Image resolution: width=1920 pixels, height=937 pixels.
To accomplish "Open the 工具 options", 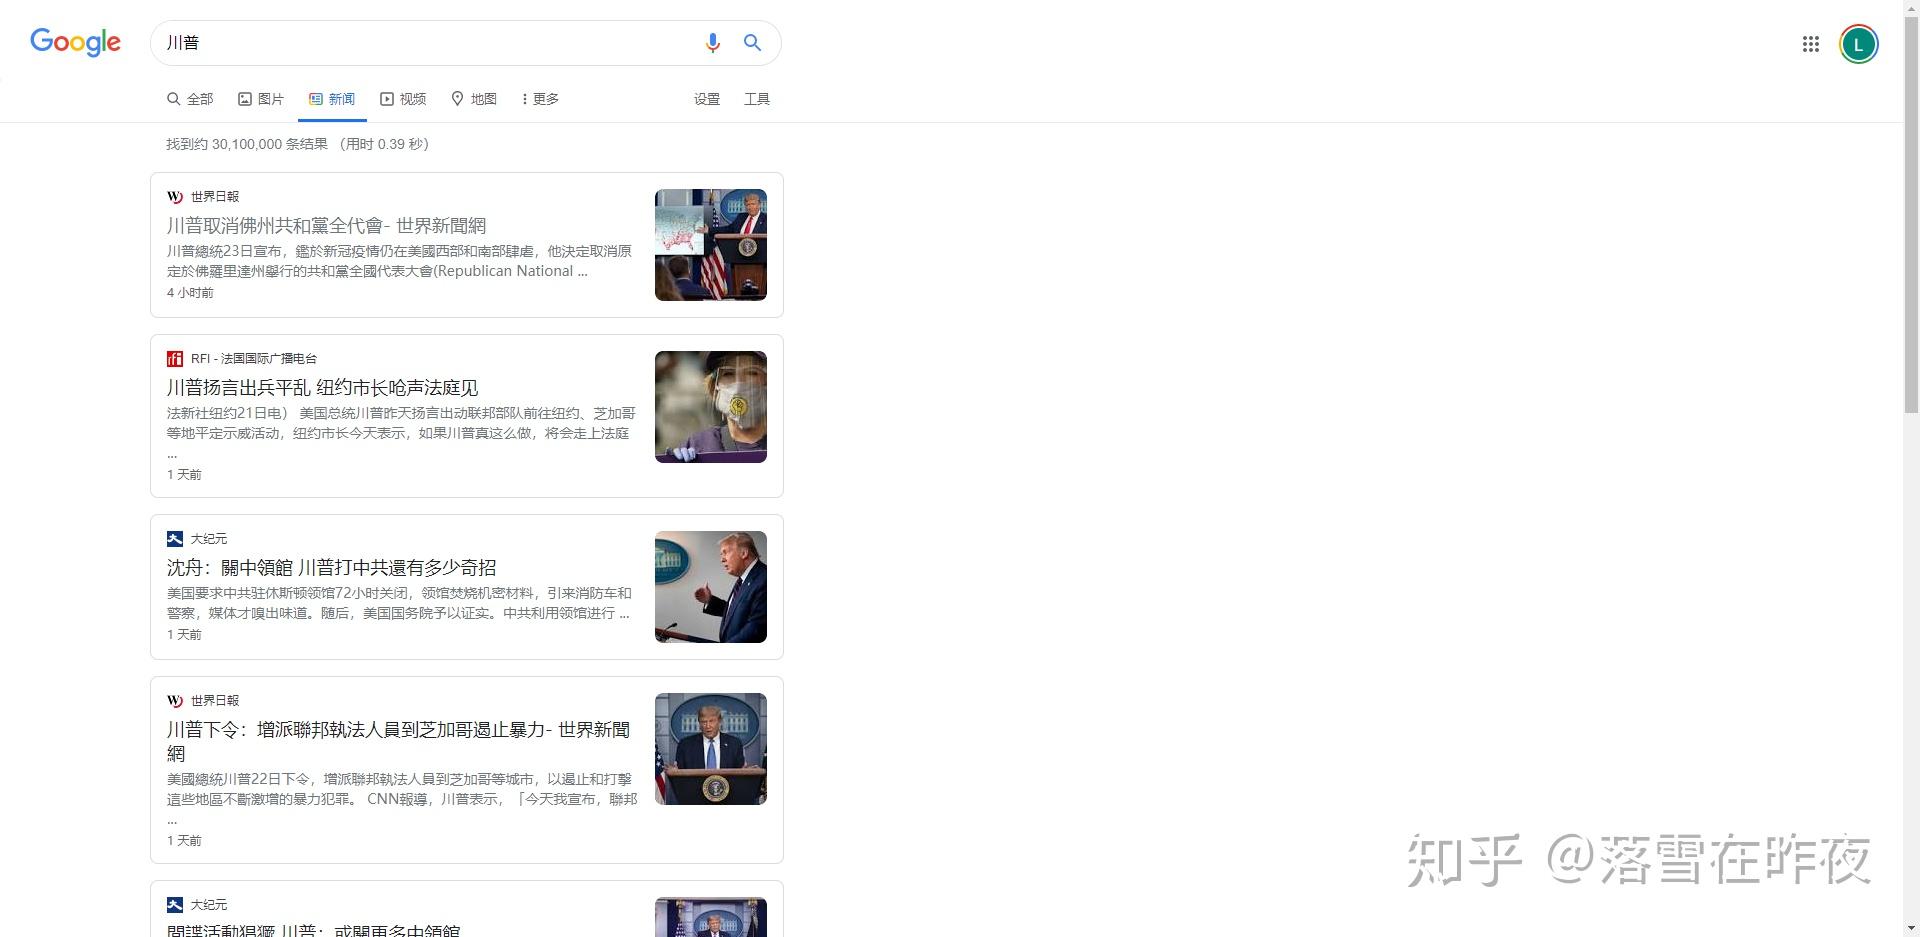I will [x=757, y=99].
